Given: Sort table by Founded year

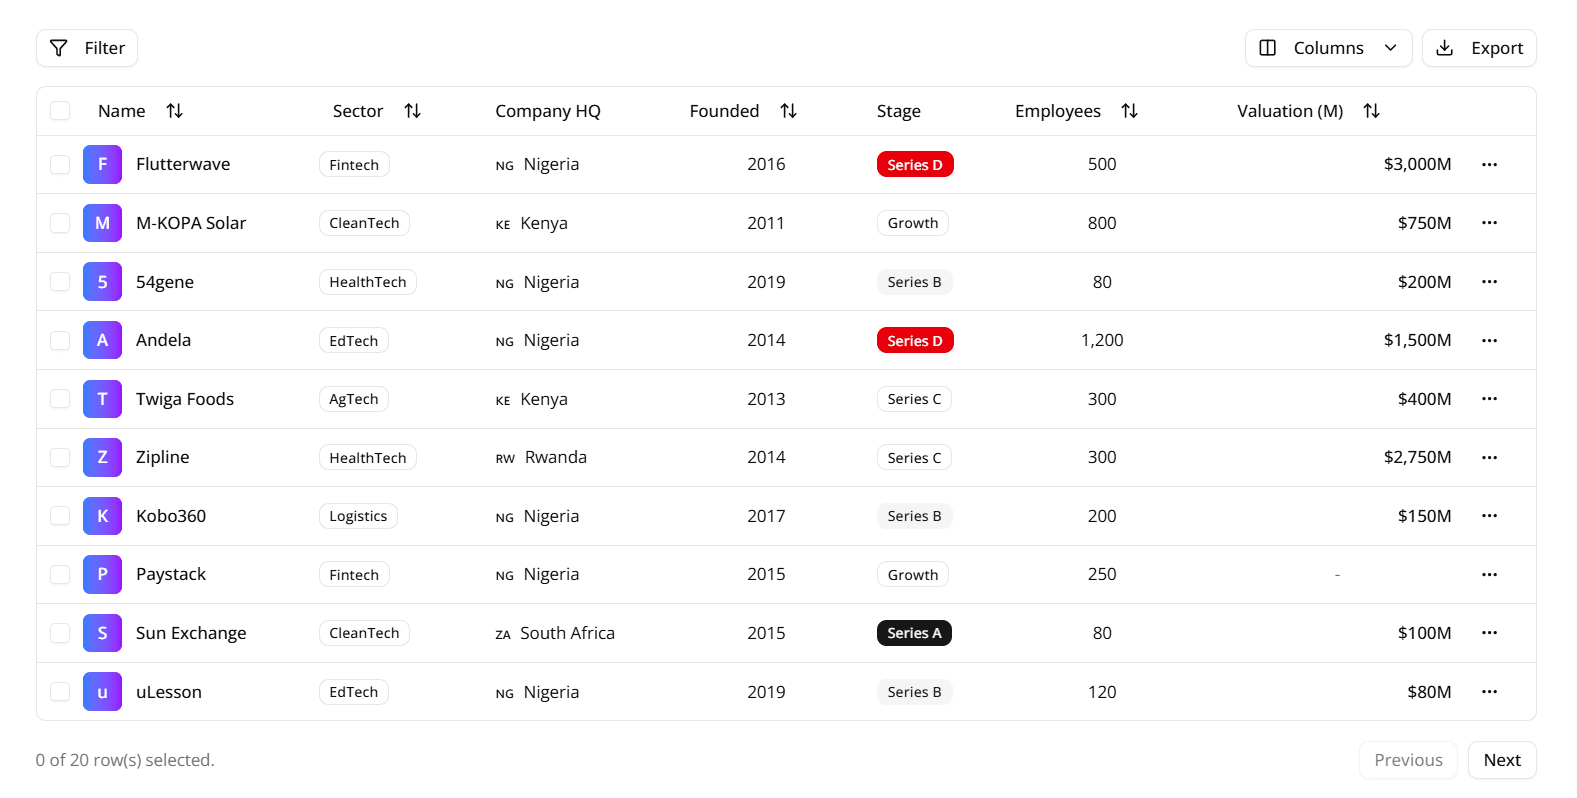Looking at the screenshot, I should [x=788, y=111].
